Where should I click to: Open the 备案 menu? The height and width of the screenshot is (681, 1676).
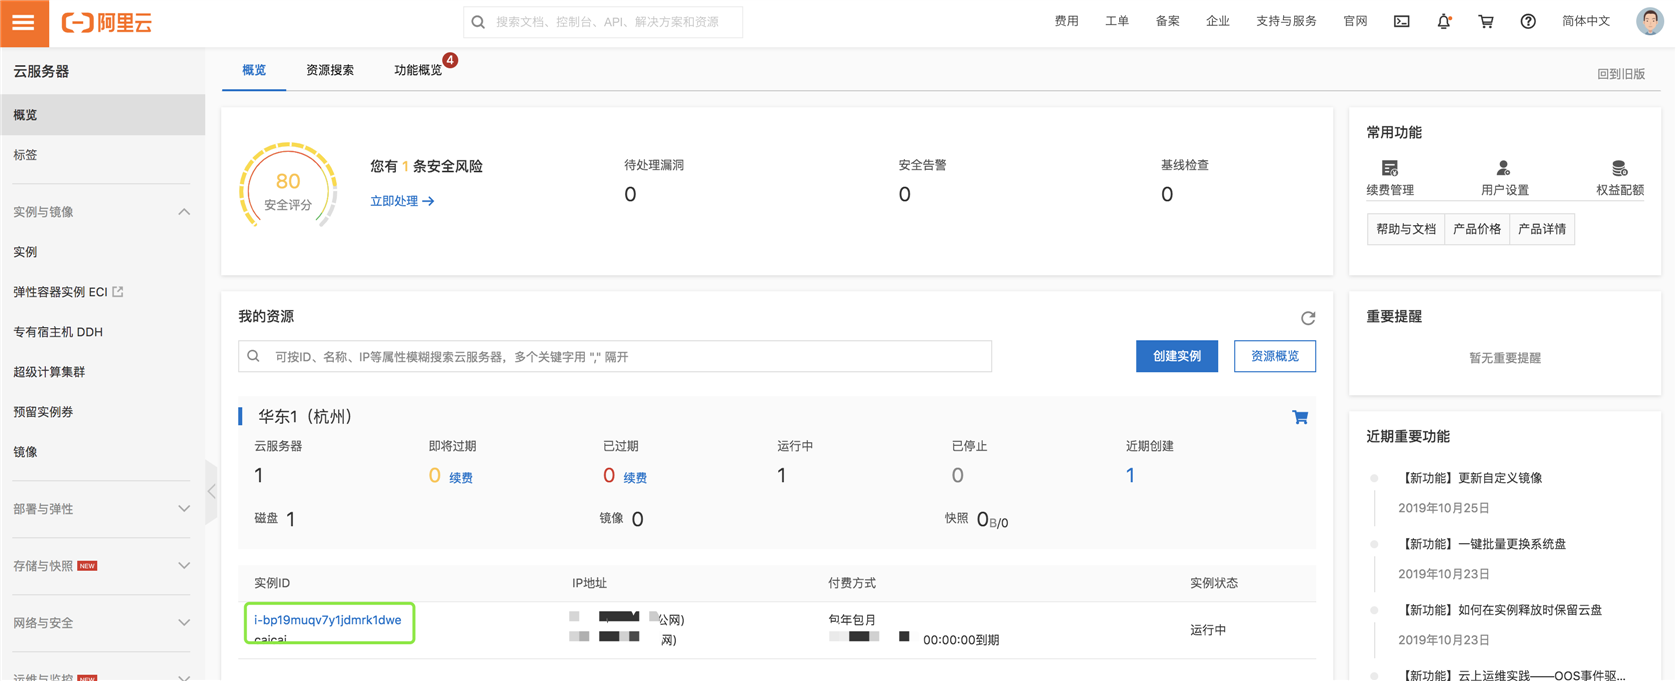coord(1167,21)
